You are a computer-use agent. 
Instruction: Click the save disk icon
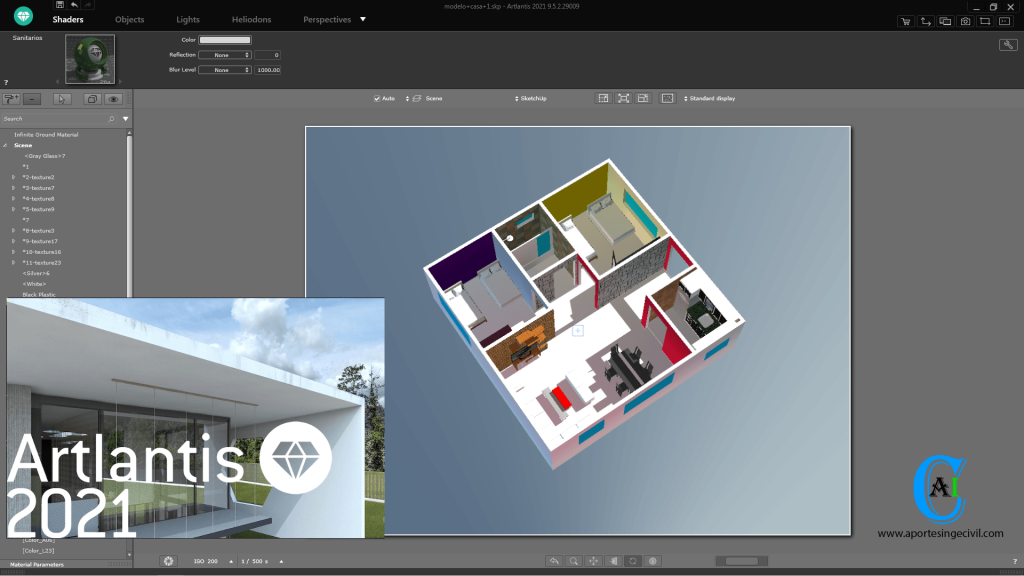point(59,5)
